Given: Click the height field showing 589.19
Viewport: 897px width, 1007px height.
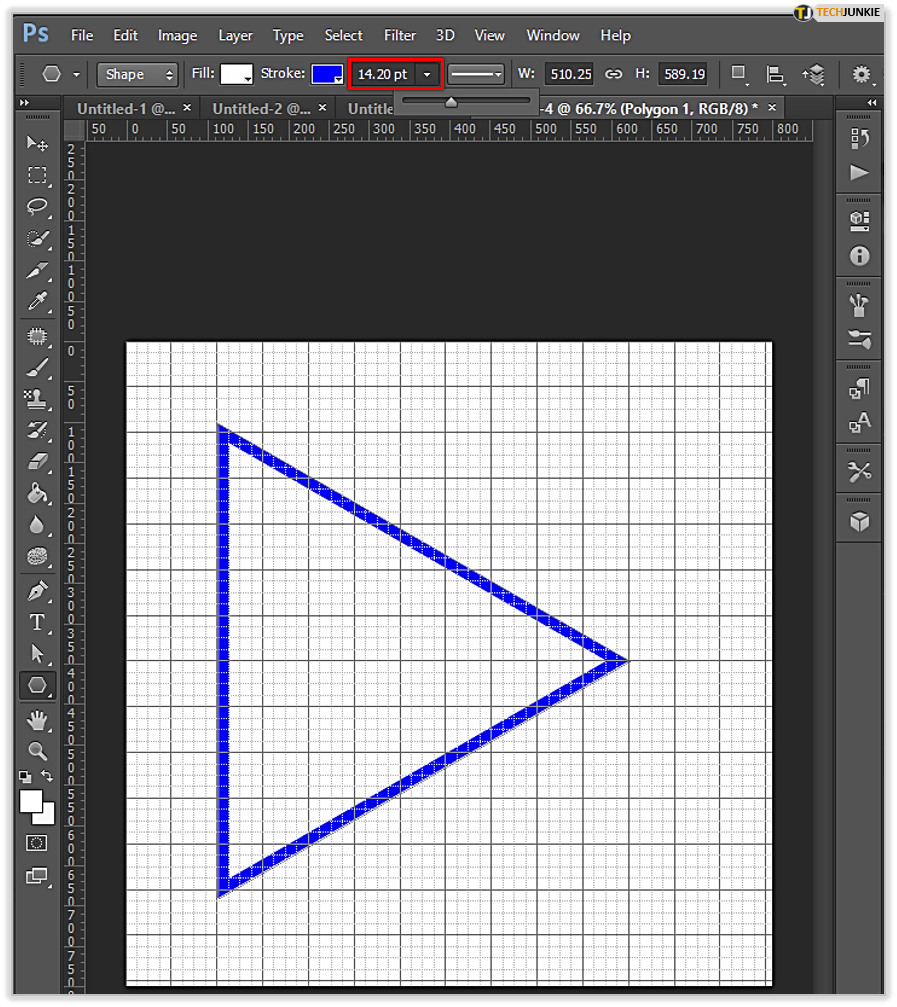Looking at the screenshot, I should (684, 74).
